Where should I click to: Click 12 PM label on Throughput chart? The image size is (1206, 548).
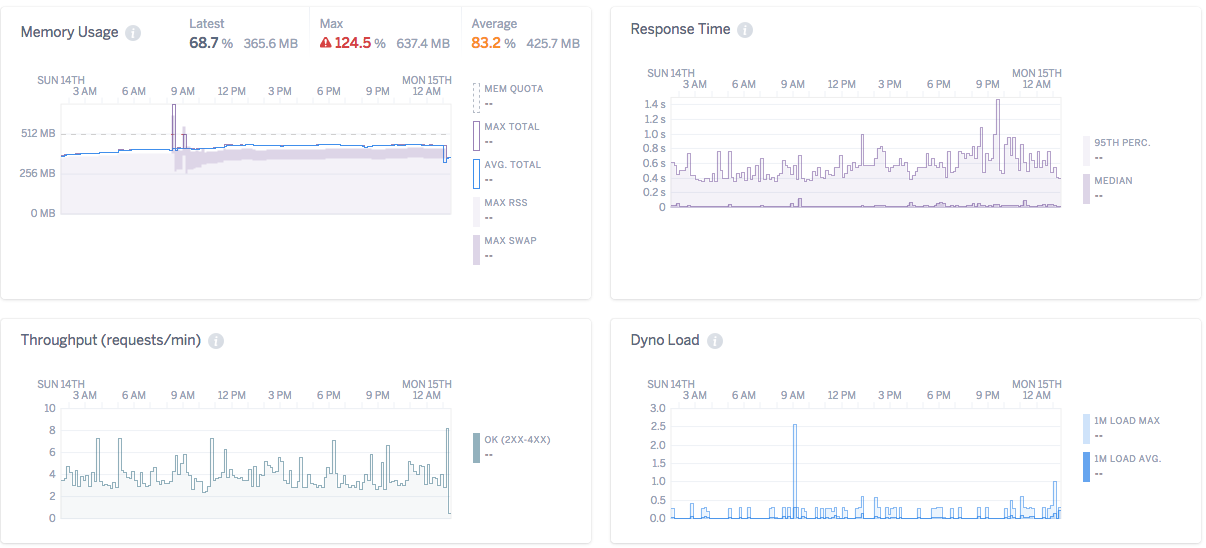pyautogui.click(x=231, y=396)
